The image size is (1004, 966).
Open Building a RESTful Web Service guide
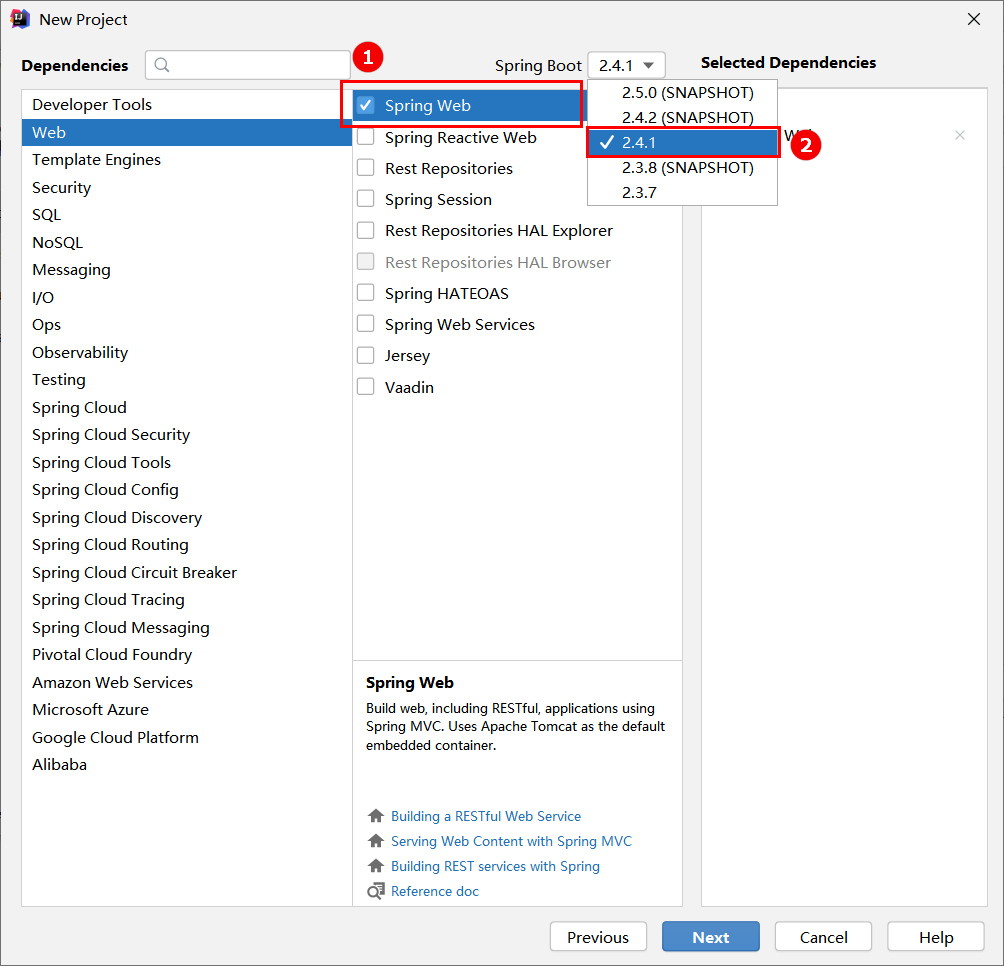(486, 816)
